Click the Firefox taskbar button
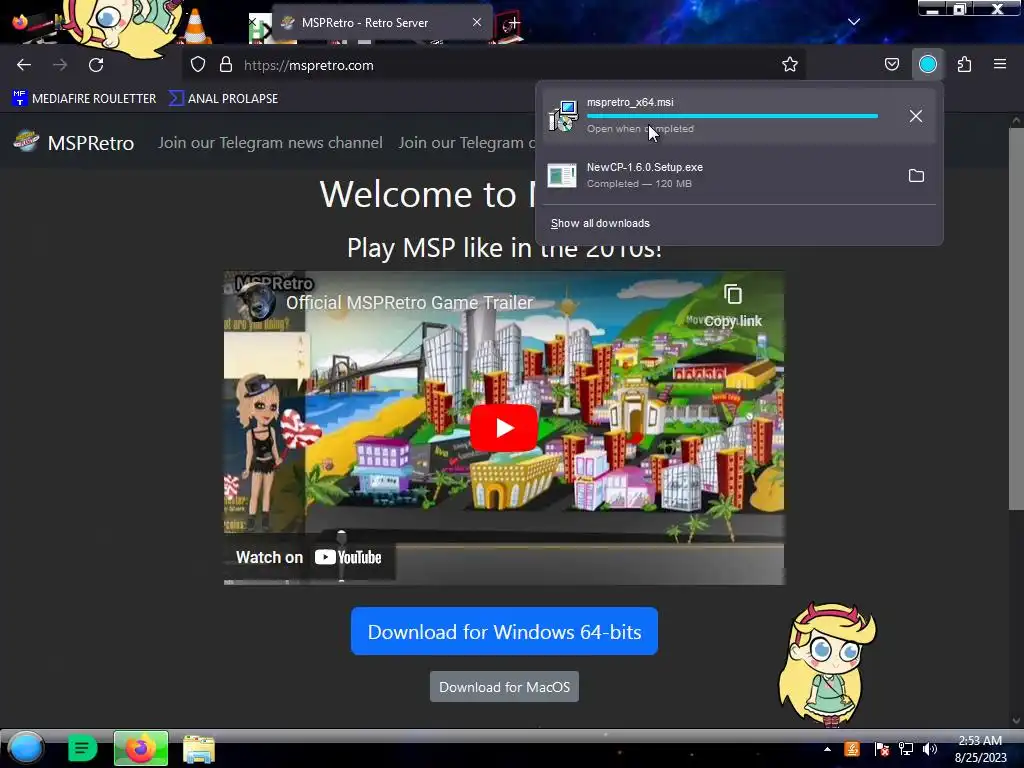The width and height of the screenshot is (1024, 768). (140, 748)
